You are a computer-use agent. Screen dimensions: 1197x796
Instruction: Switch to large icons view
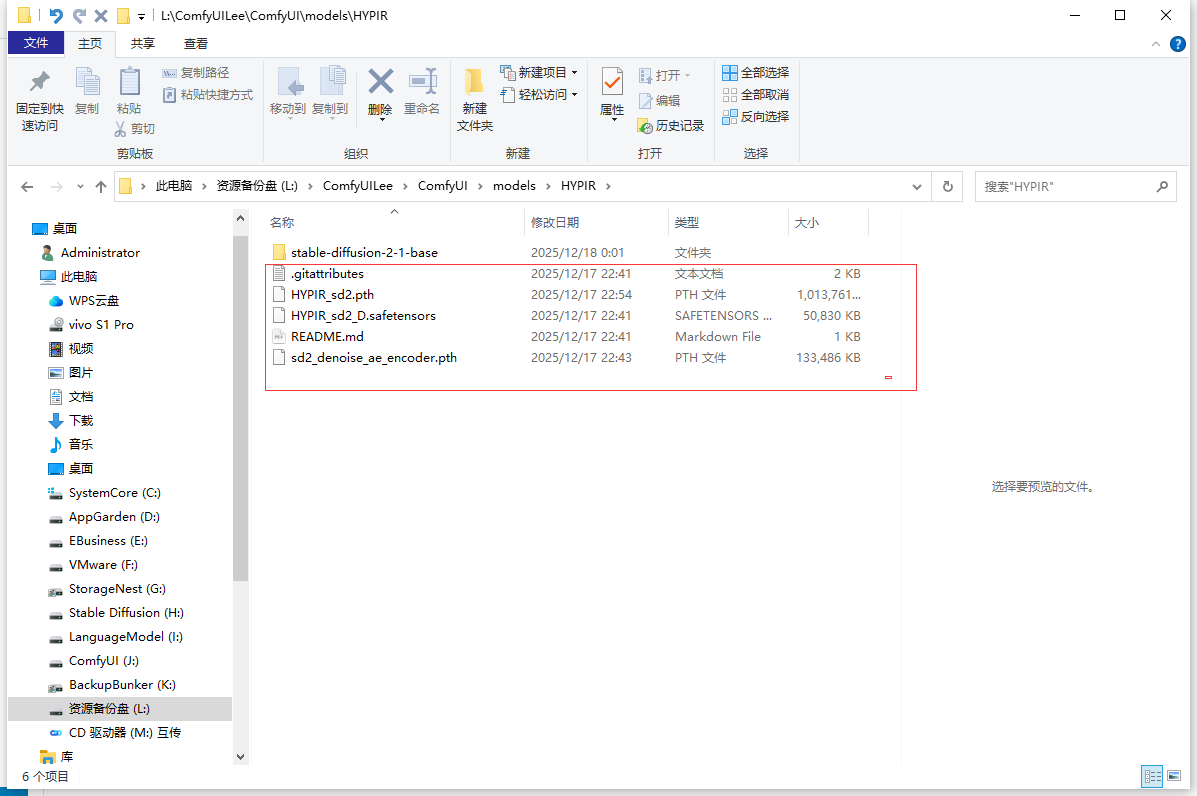click(x=1176, y=776)
